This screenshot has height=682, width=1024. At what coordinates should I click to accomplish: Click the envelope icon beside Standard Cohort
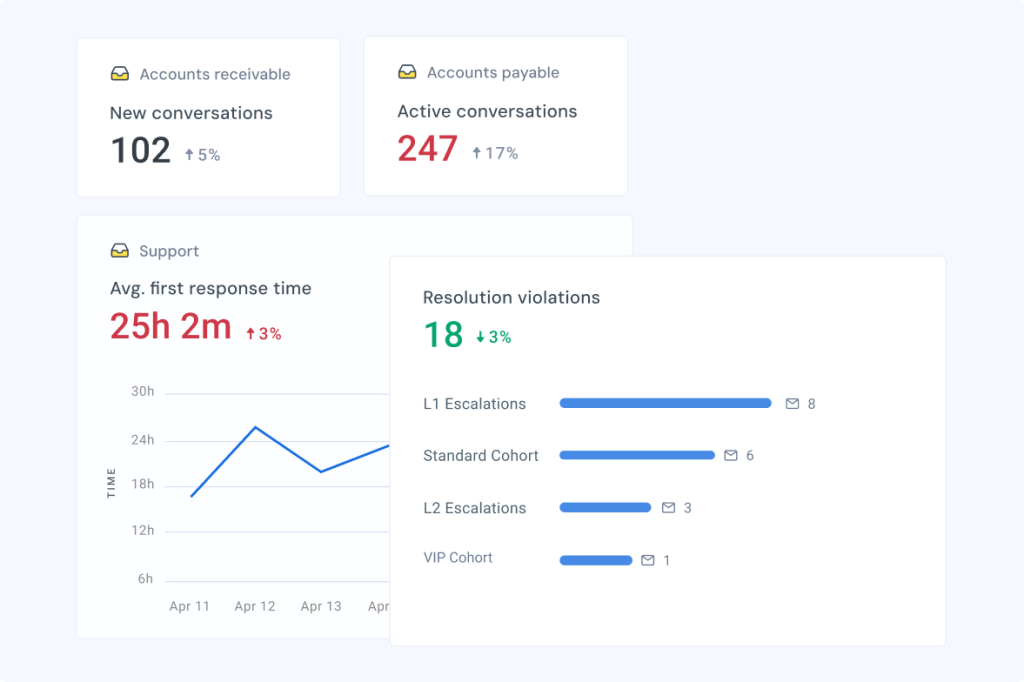click(731, 455)
